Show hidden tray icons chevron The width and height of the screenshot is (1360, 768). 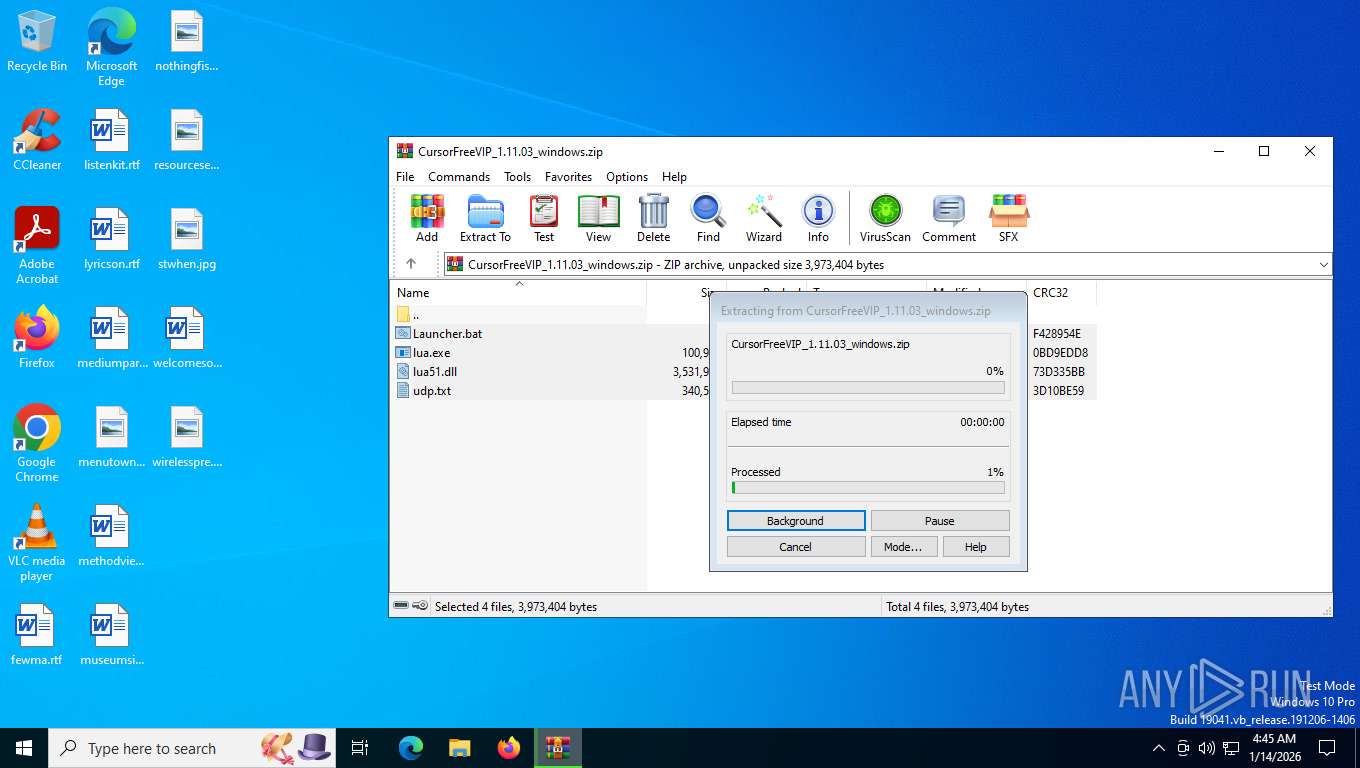click(1158, 748)
